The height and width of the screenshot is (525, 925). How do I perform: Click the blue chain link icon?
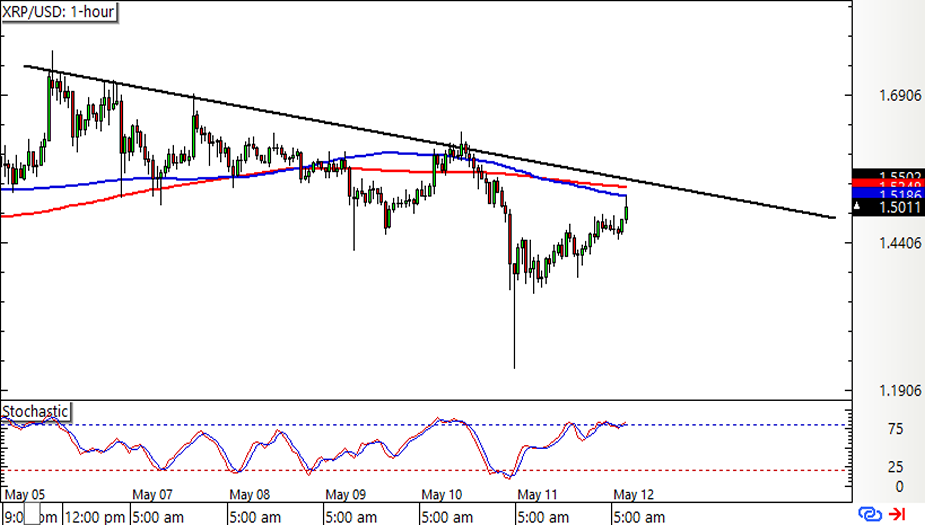coord(870,514)
